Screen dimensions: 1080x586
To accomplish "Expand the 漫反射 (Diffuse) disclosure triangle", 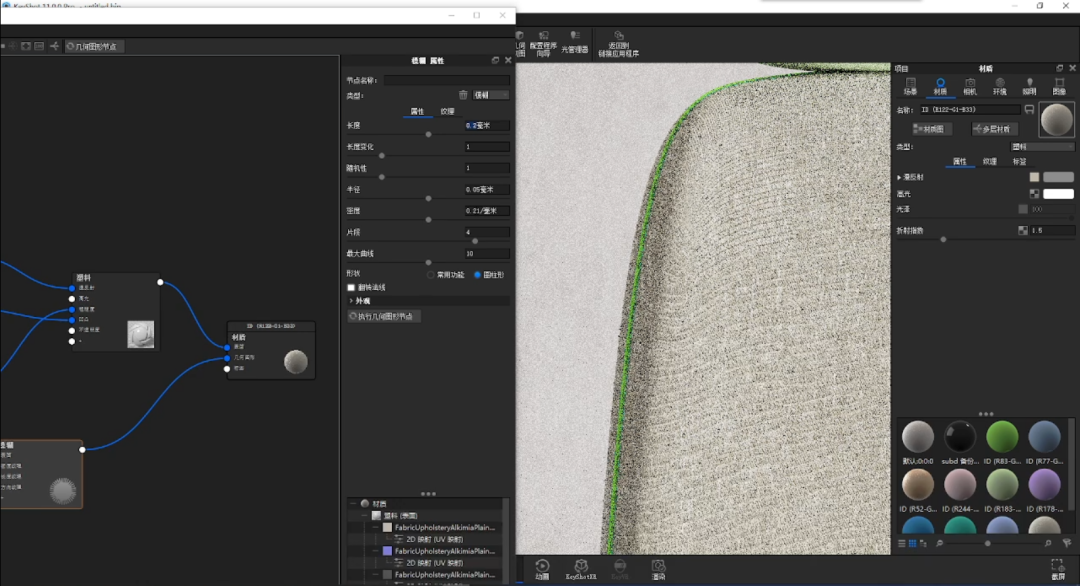I will pos(899,178).
